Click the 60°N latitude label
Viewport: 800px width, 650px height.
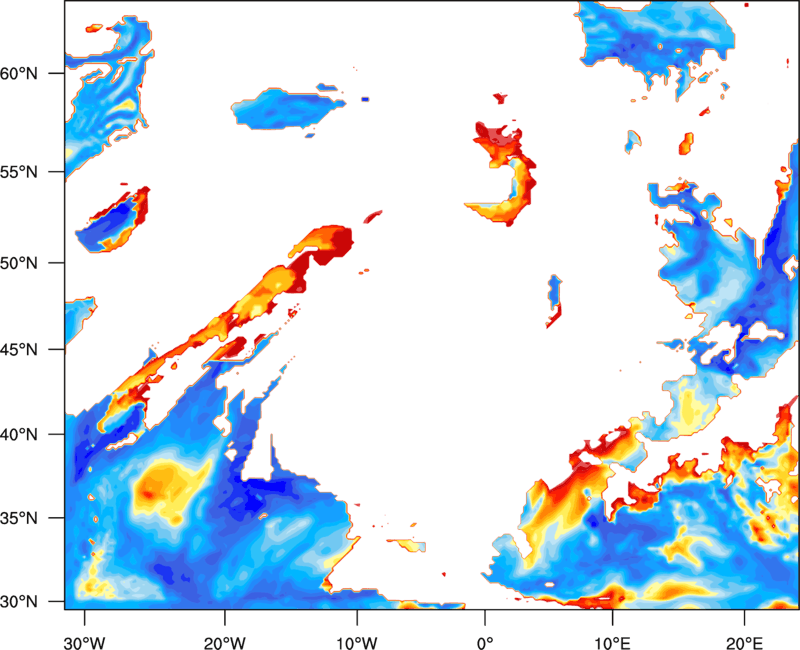pyautogui.click(x=19, y=73)
